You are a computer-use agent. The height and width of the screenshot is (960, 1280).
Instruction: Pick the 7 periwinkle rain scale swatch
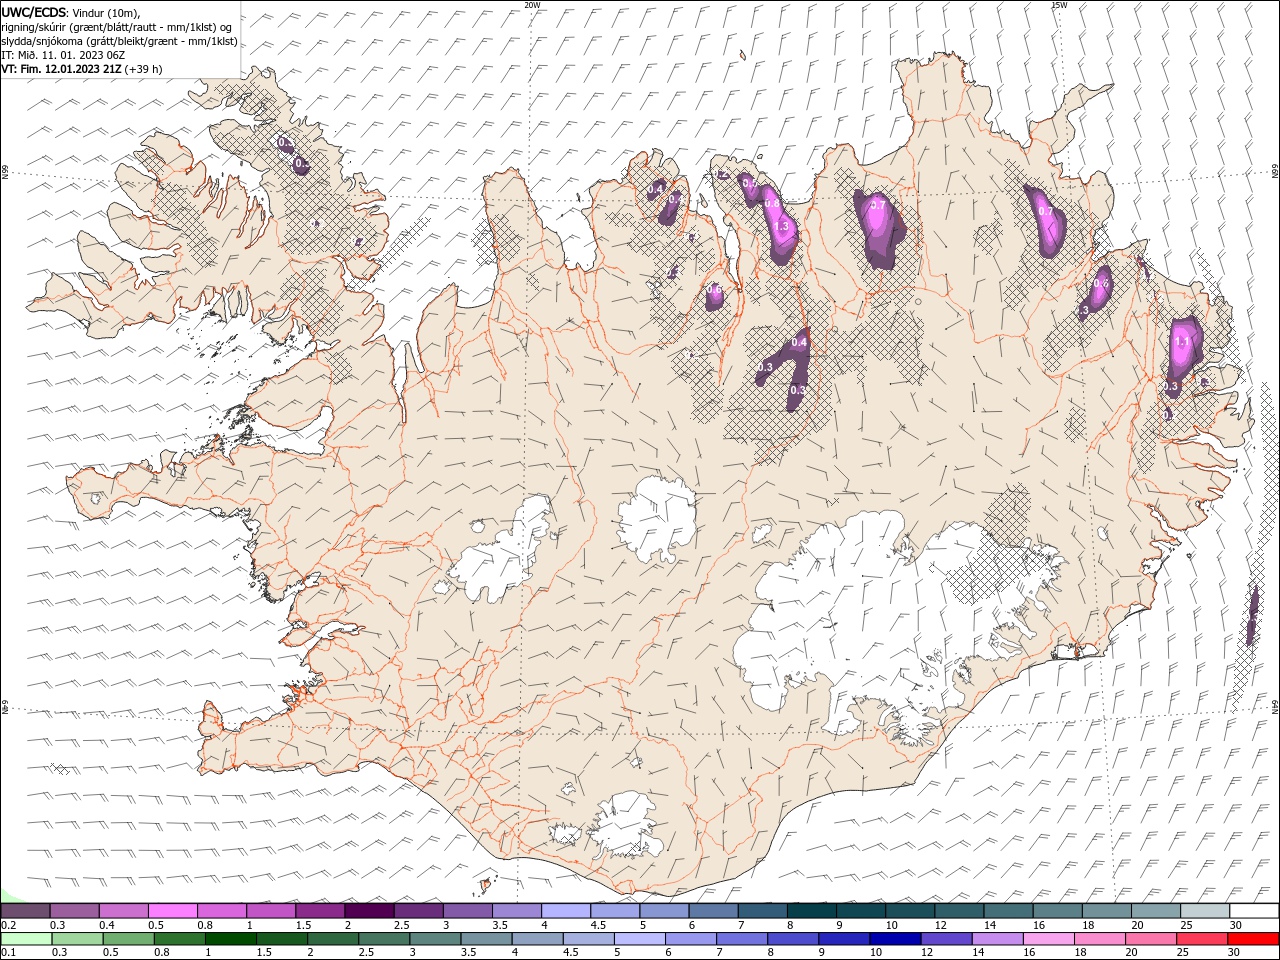tap(742, 939)
